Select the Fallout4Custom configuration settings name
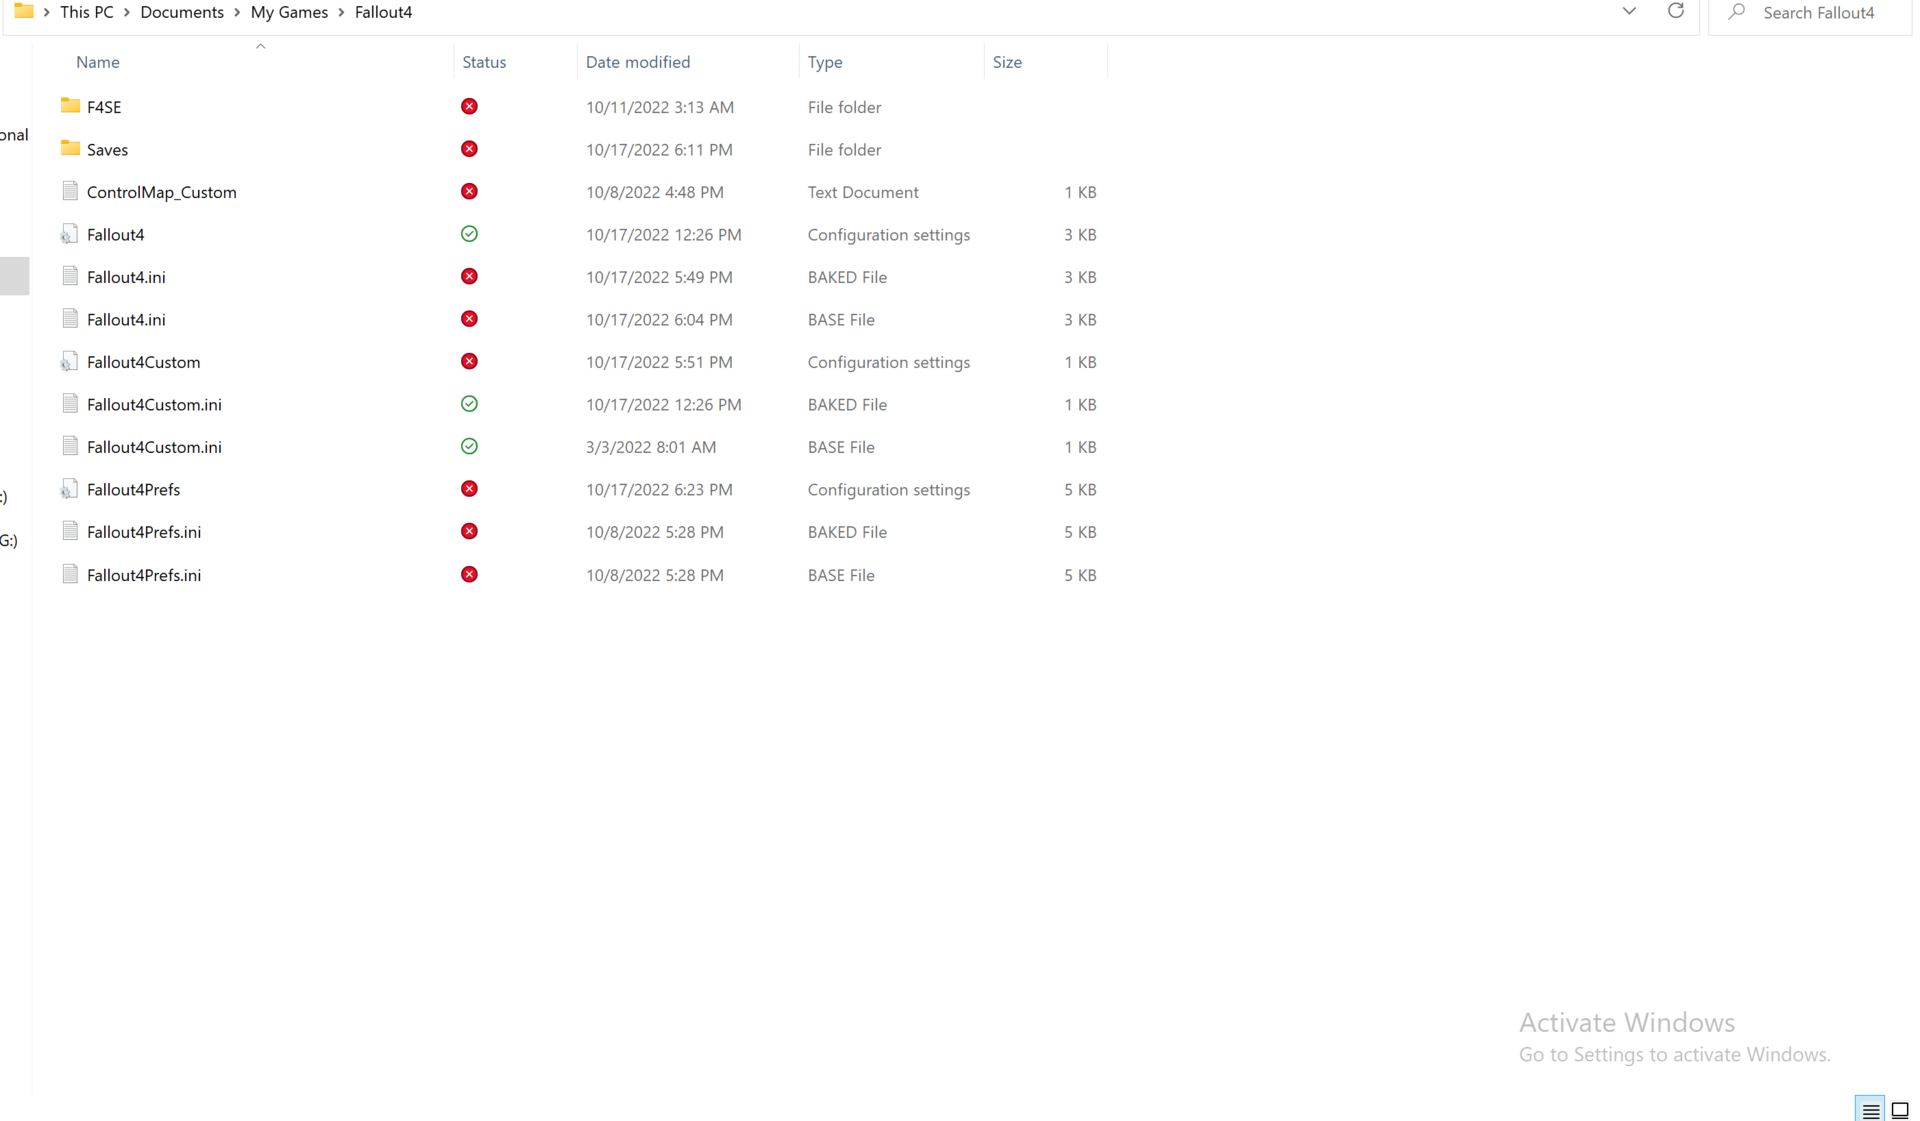 (144, 362)
